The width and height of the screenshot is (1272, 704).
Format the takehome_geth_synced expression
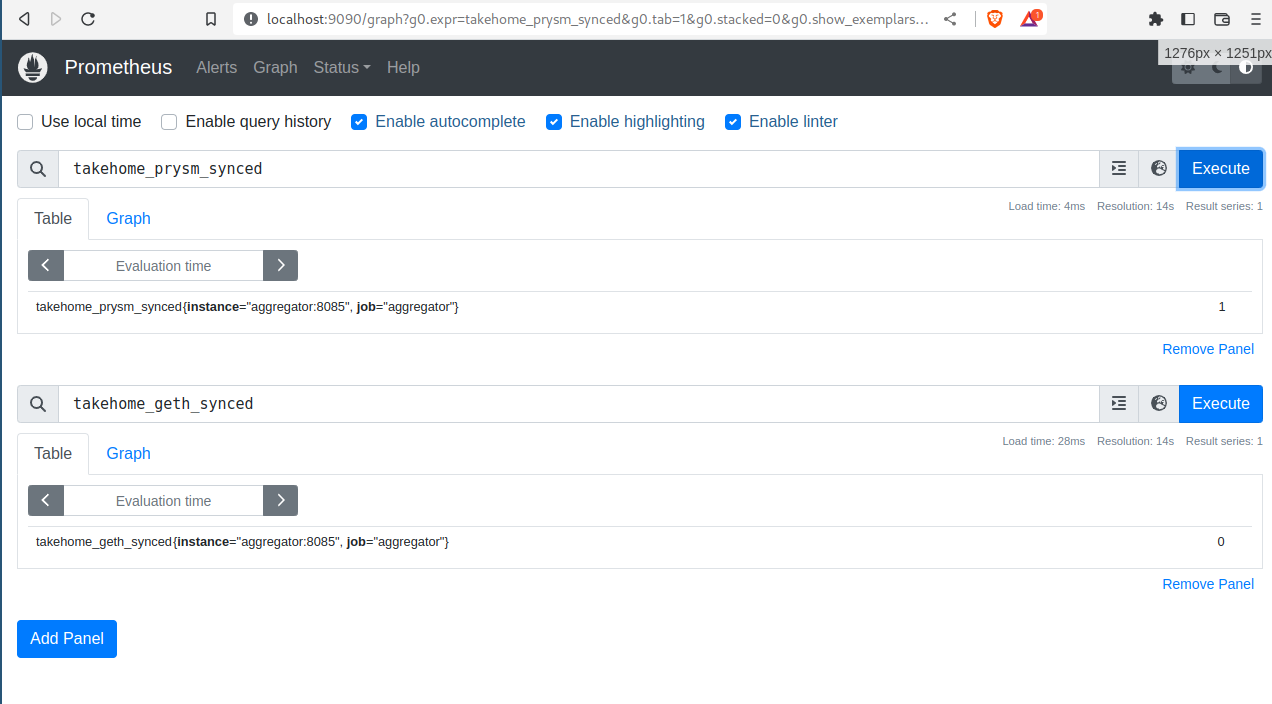click(1119, 404)
